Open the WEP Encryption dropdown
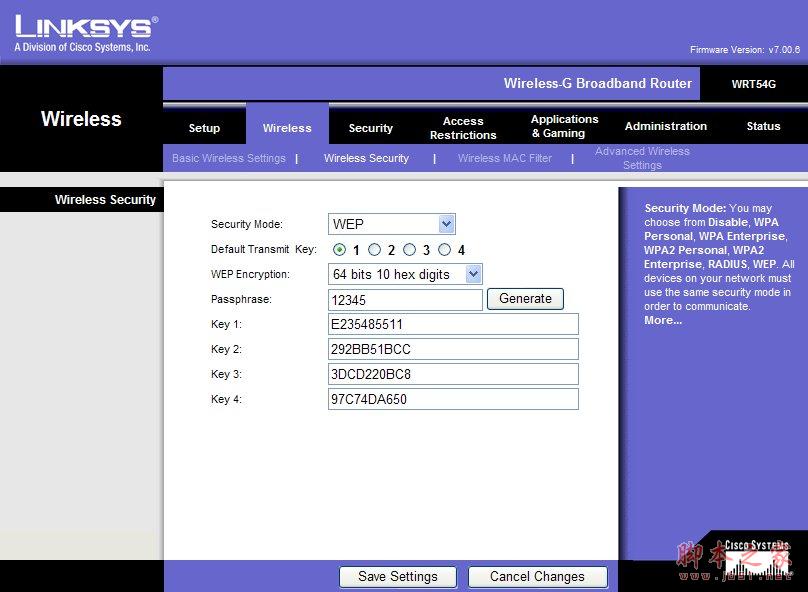Viewport: 808px width, 592px height. [x=405, y=274]
